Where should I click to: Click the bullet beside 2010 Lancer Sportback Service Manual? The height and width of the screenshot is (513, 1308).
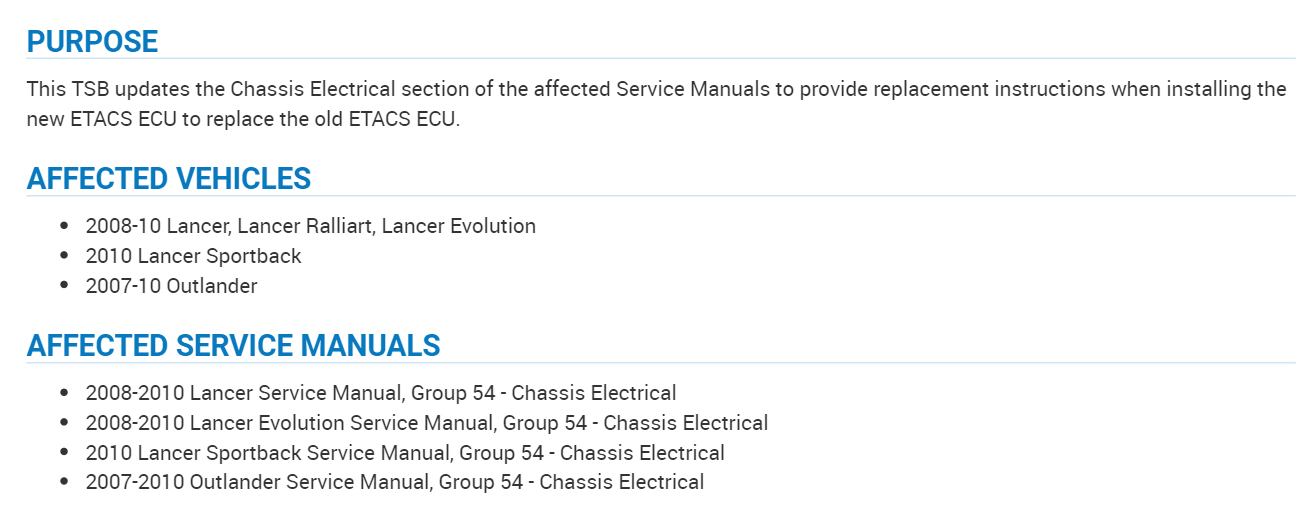tap(65, 453)
